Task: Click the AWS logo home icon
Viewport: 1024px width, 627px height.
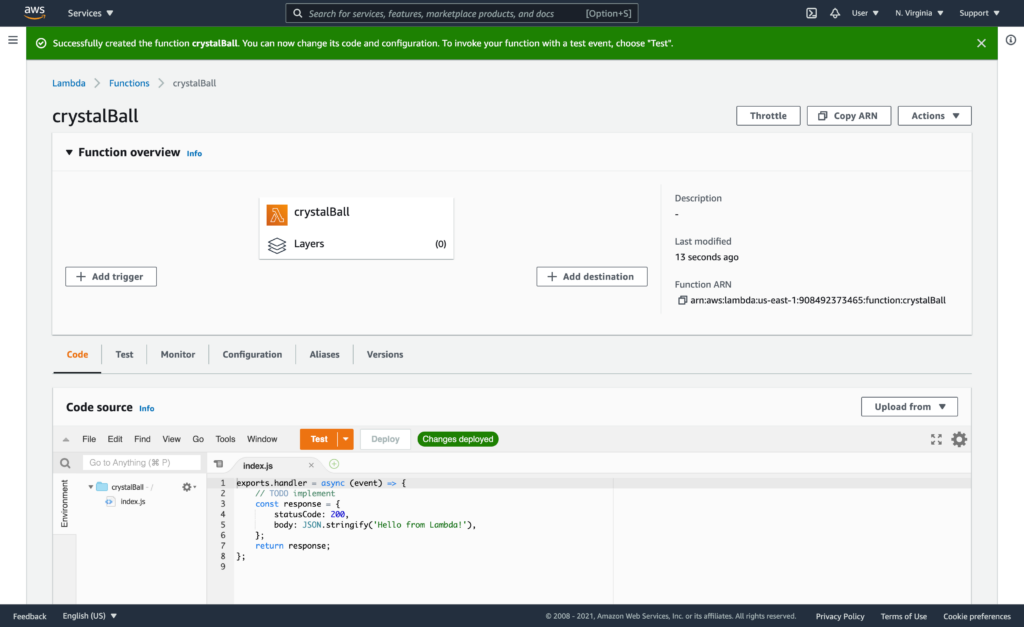Action: click(35, 12)
